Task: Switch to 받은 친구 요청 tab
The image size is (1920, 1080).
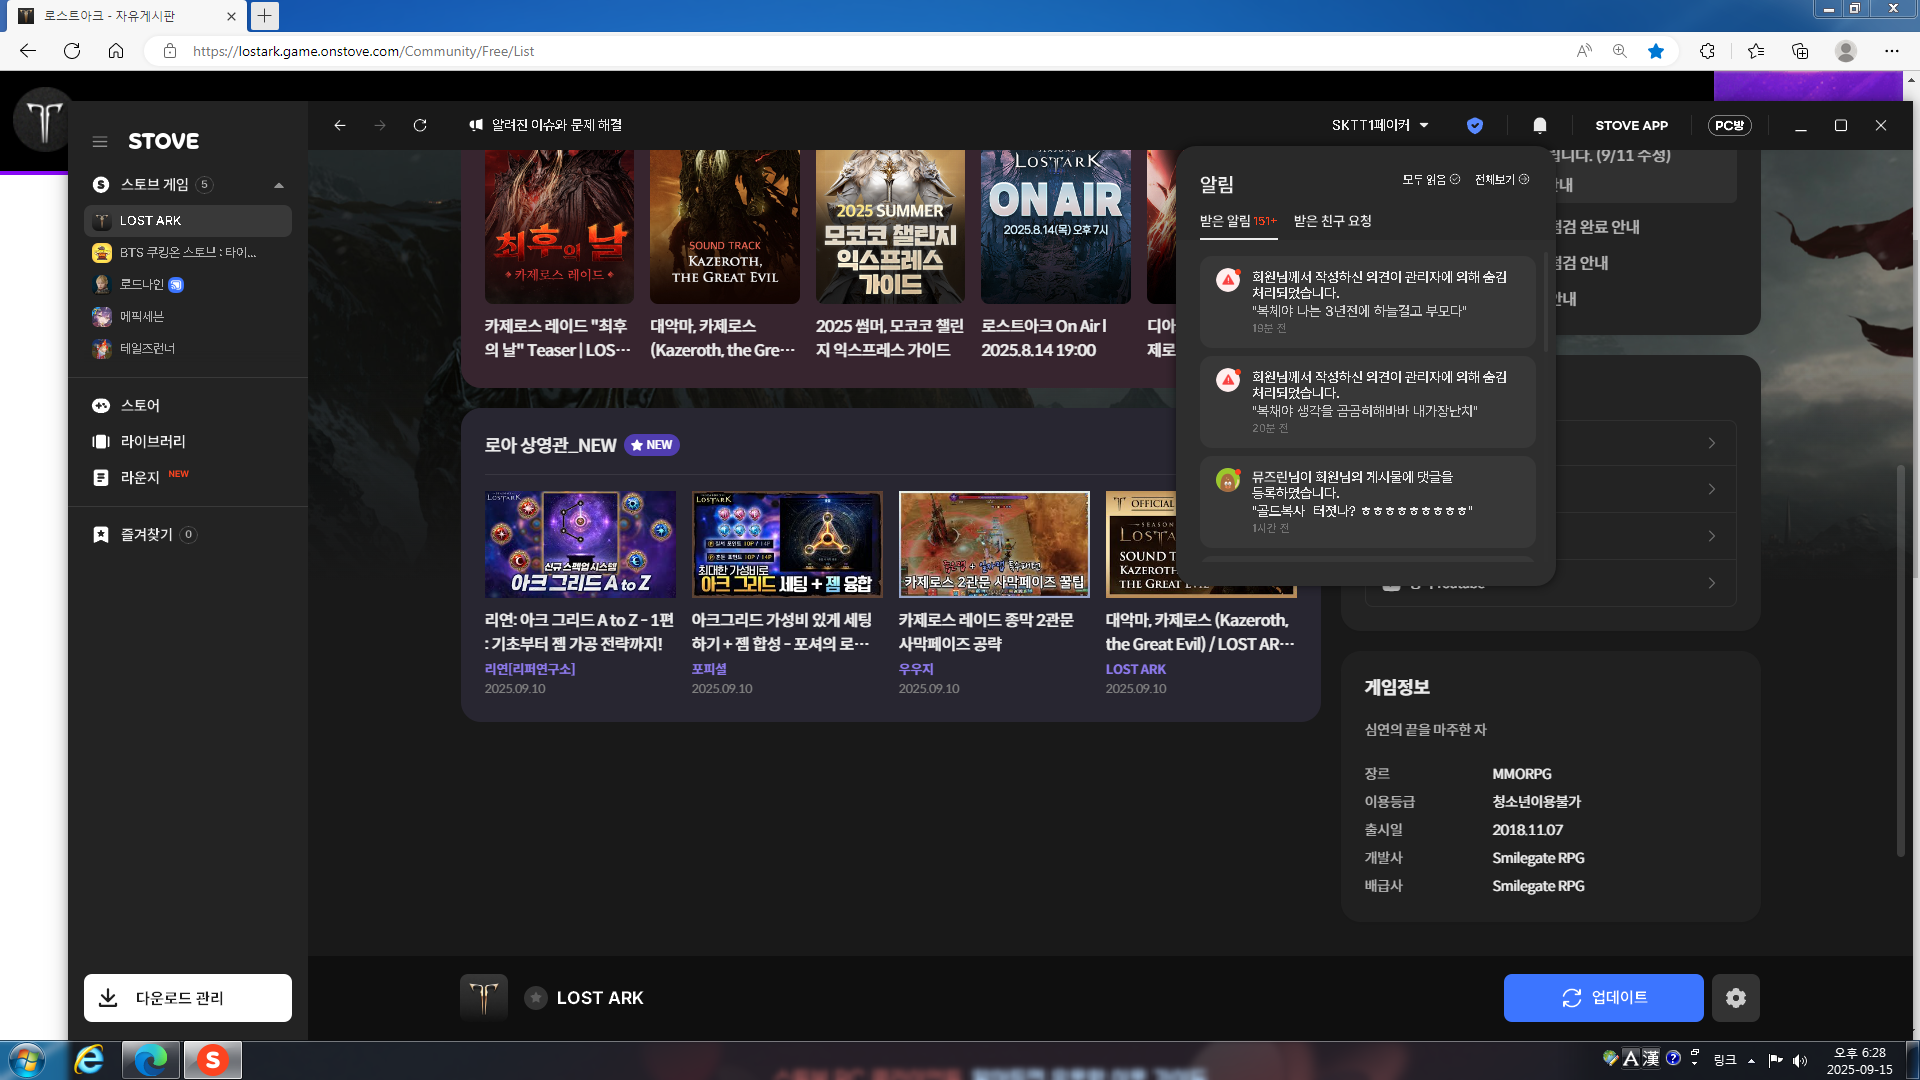Action: [x=1332, y=221]
